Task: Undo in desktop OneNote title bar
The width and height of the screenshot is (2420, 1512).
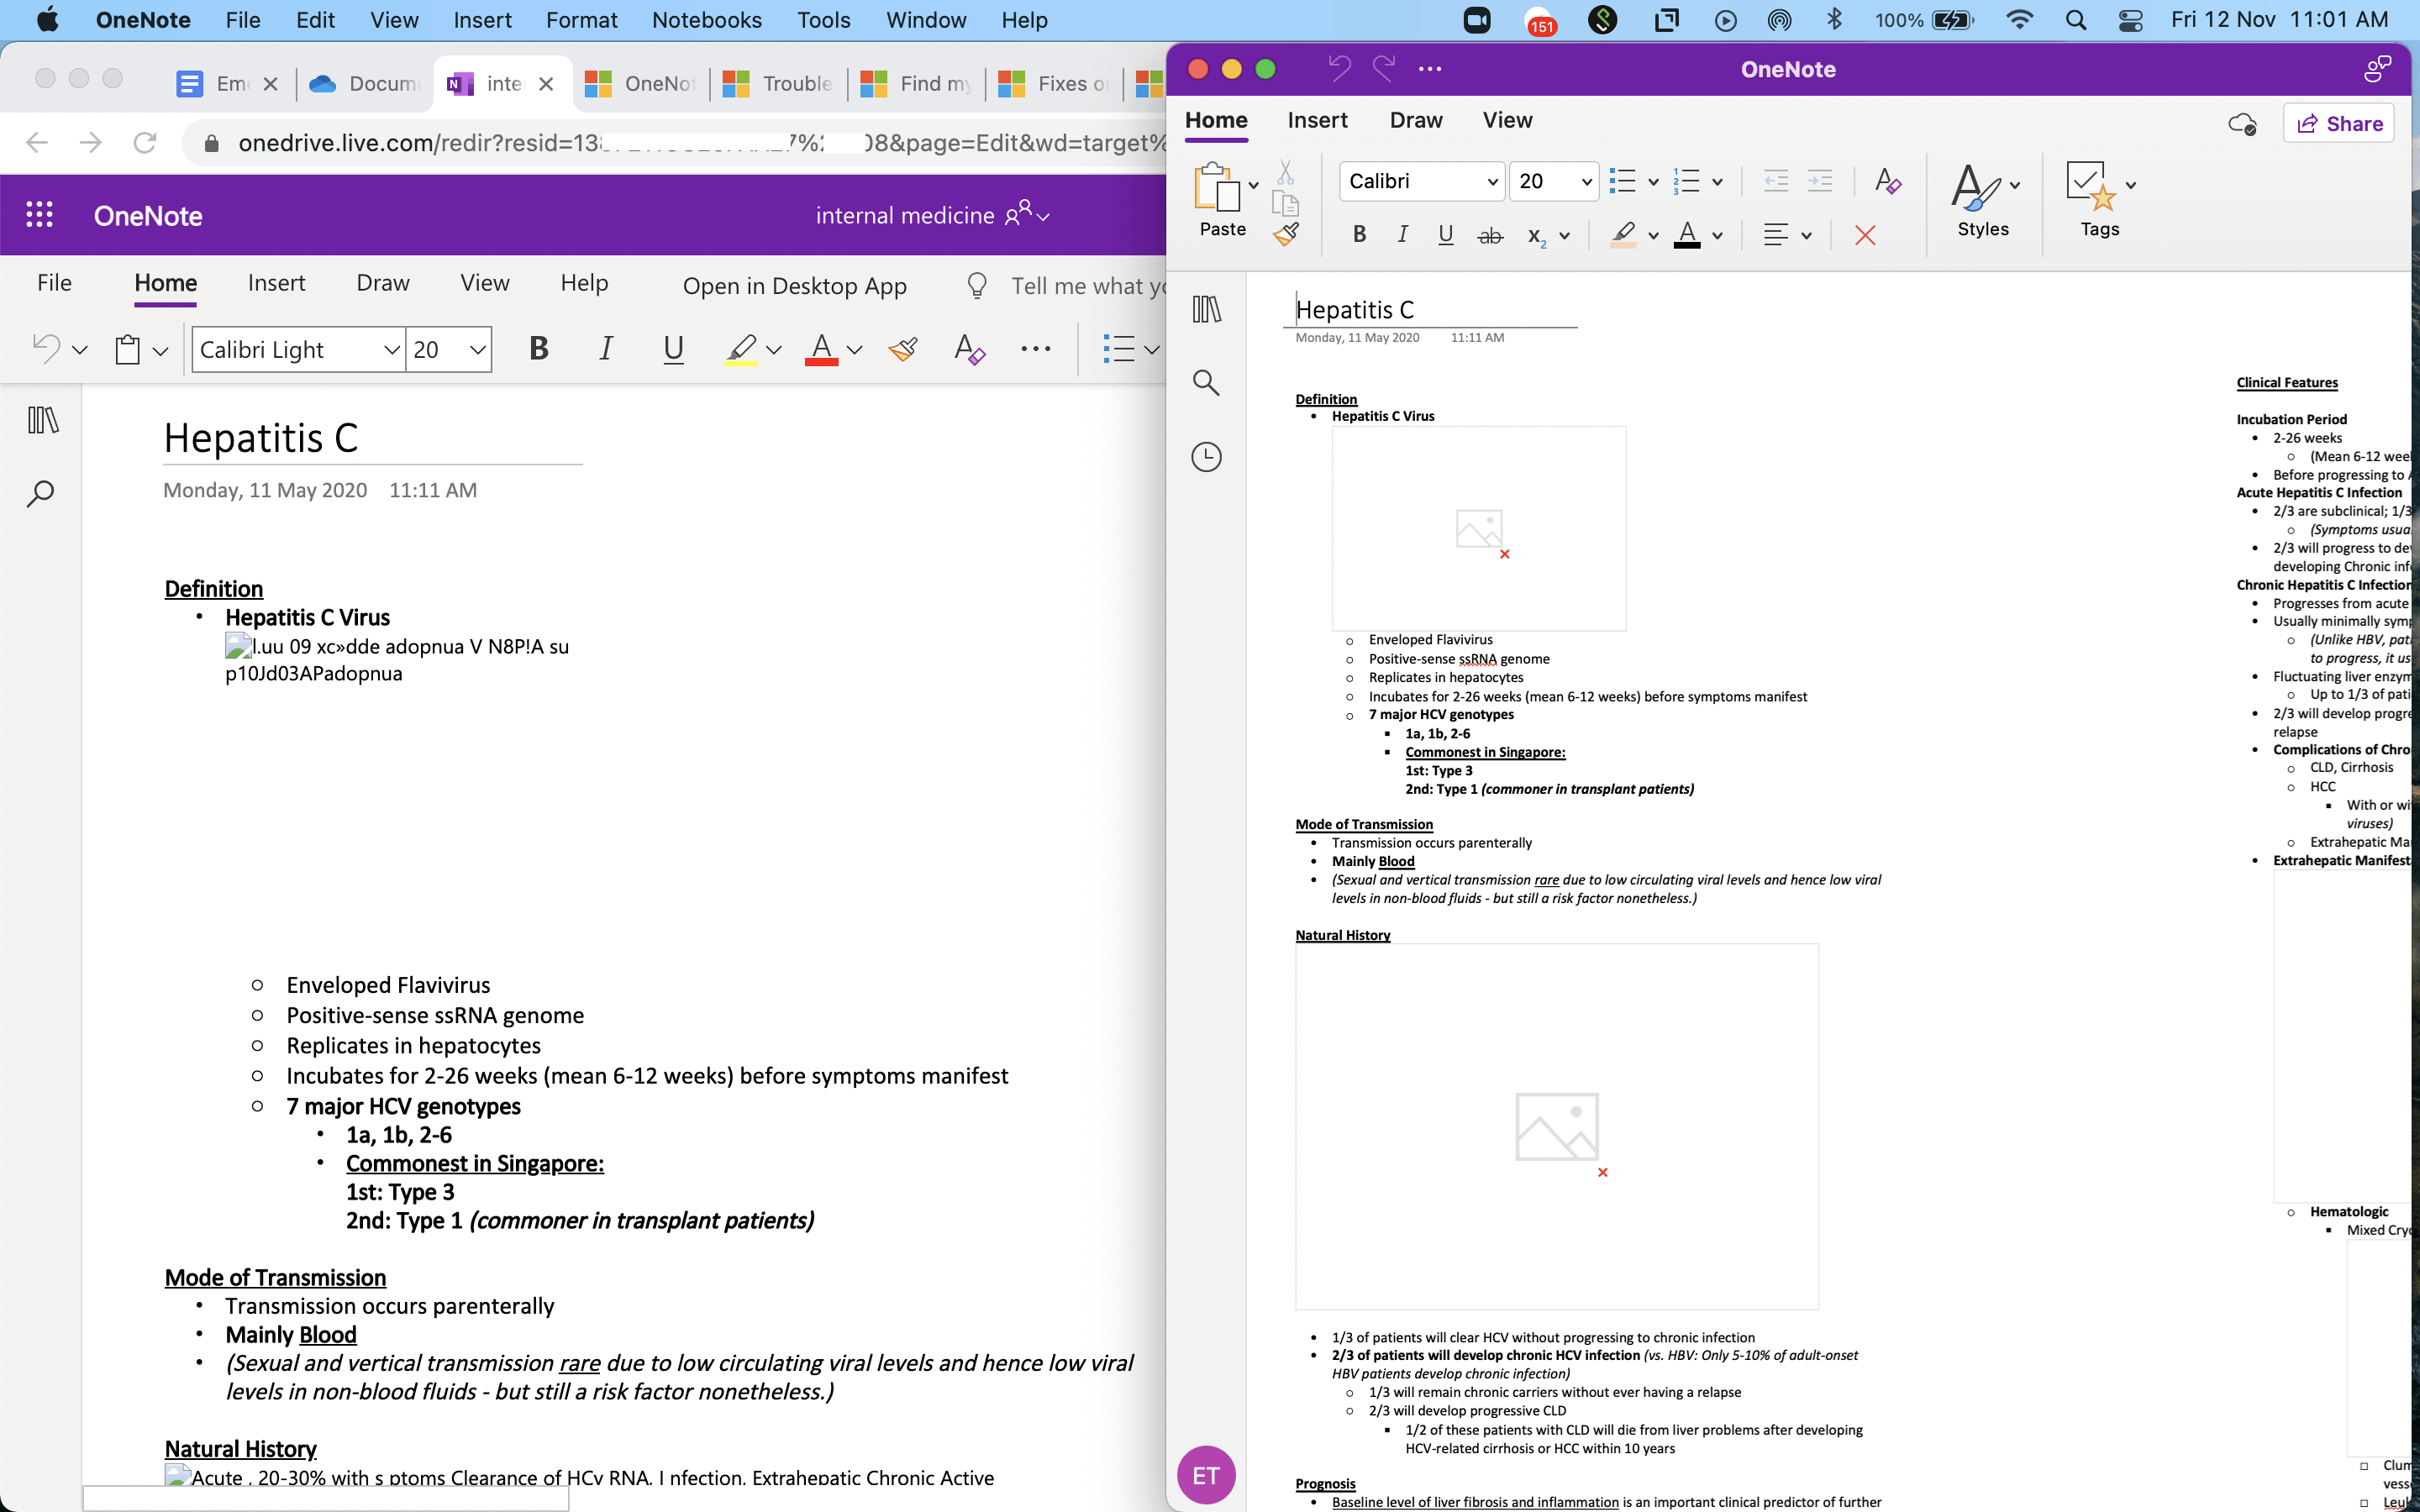Action: 1339,68
